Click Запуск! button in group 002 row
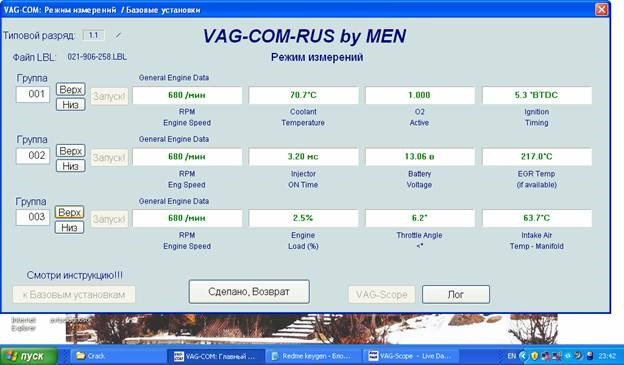The image size is (624, 365). (x=109, y=158)
